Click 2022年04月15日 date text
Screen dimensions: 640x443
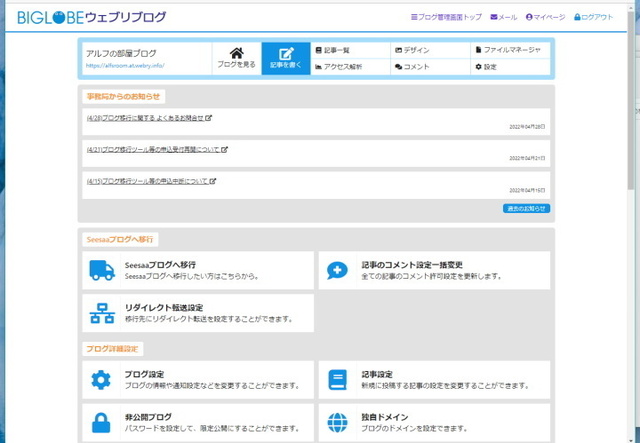click(x=527, y=190)
